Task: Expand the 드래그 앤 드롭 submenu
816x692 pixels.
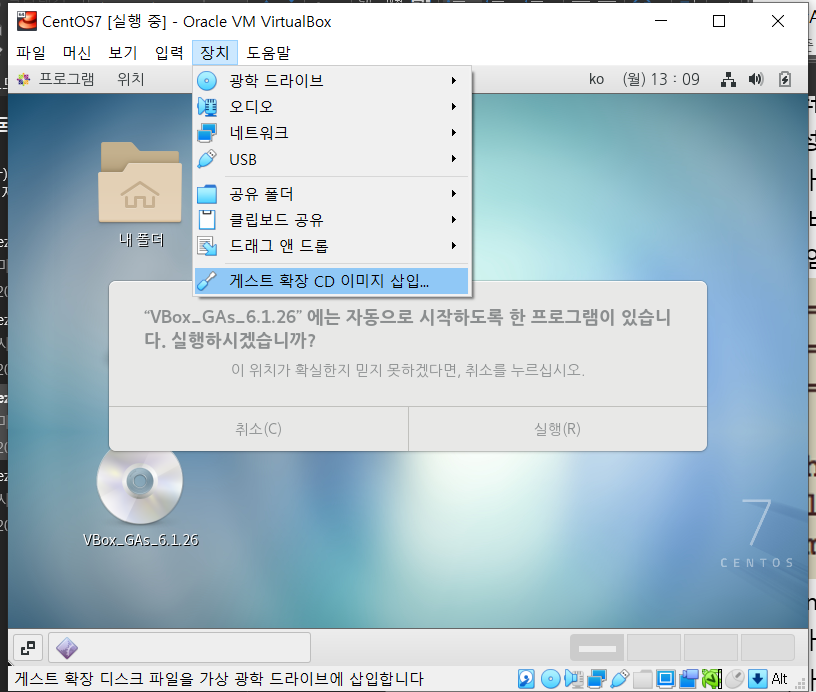Action: (332, 246)
